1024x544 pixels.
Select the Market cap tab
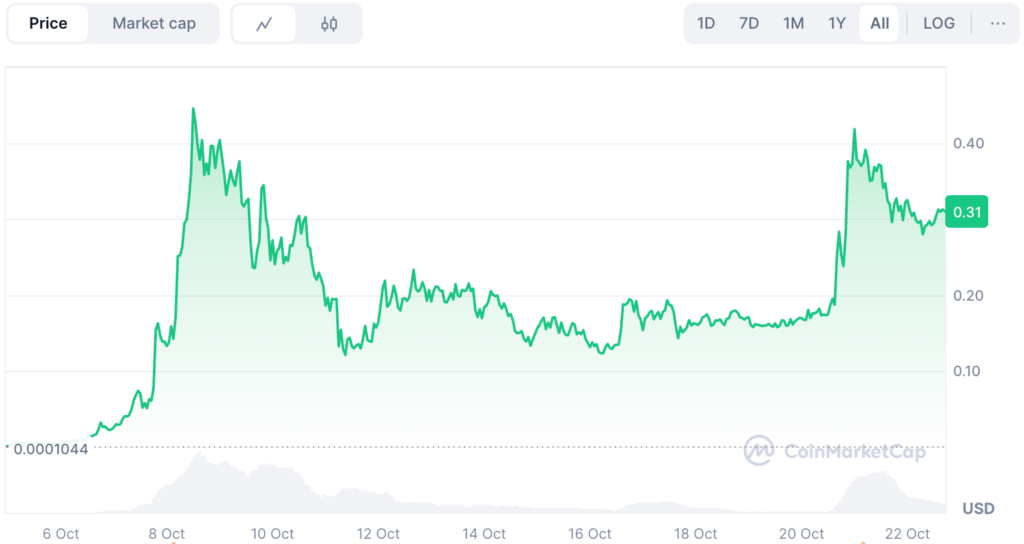click(x=154, y=23)
